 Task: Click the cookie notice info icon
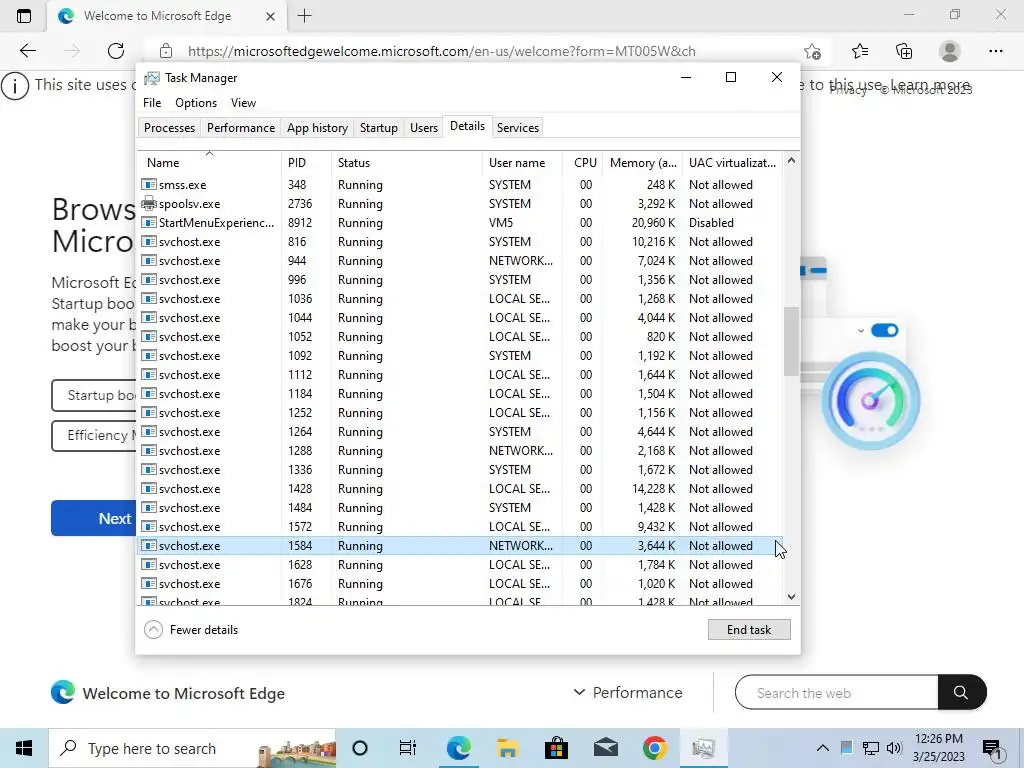click(x=15, y=86)
